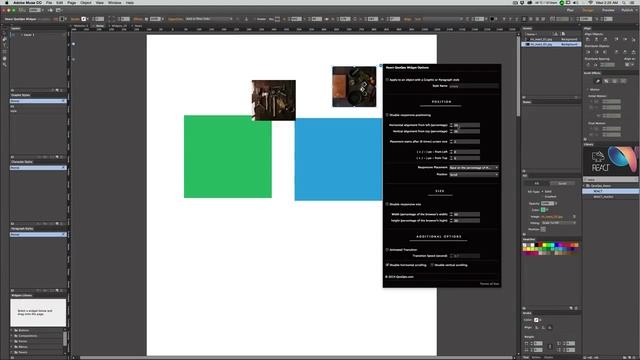Check Disable responsive positioning
640x360 pixels.
pyautogui.click(x=387, y=115)
